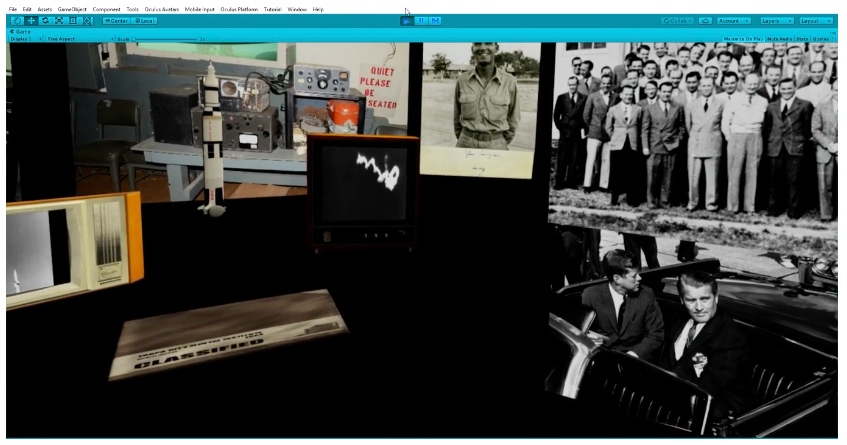The height and width of the screenshot is (445, 847).
Task: Click the Play button to stop playing
Action: pos(406,21)
